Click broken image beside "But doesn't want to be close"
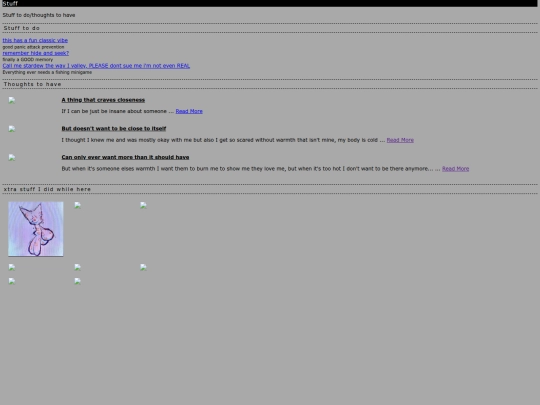The height and width of the screenshot is (405, 540). pyautogui.click(x=12, y=129)
